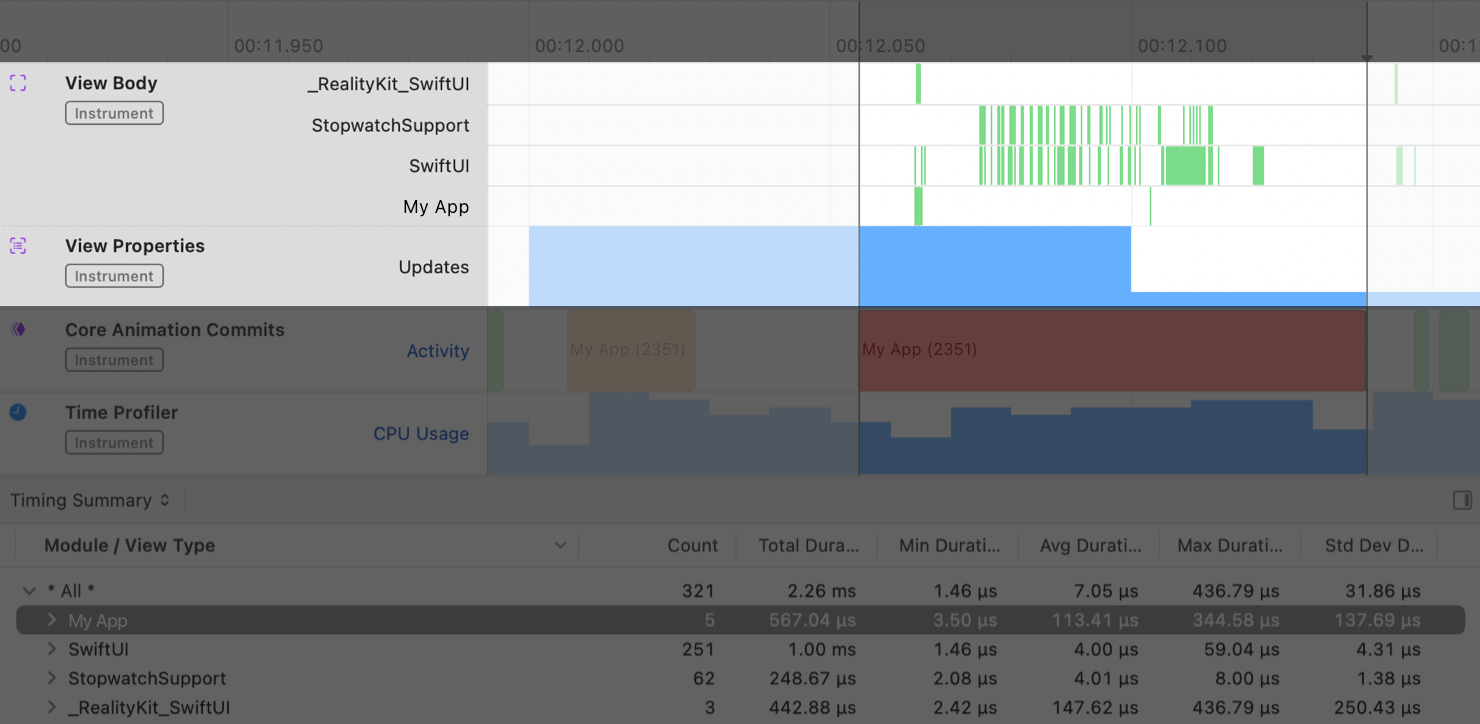This screenshot has width=1480, height=724.
Task: Open the Module / View Type column dropdown
Action: (560, 545)
